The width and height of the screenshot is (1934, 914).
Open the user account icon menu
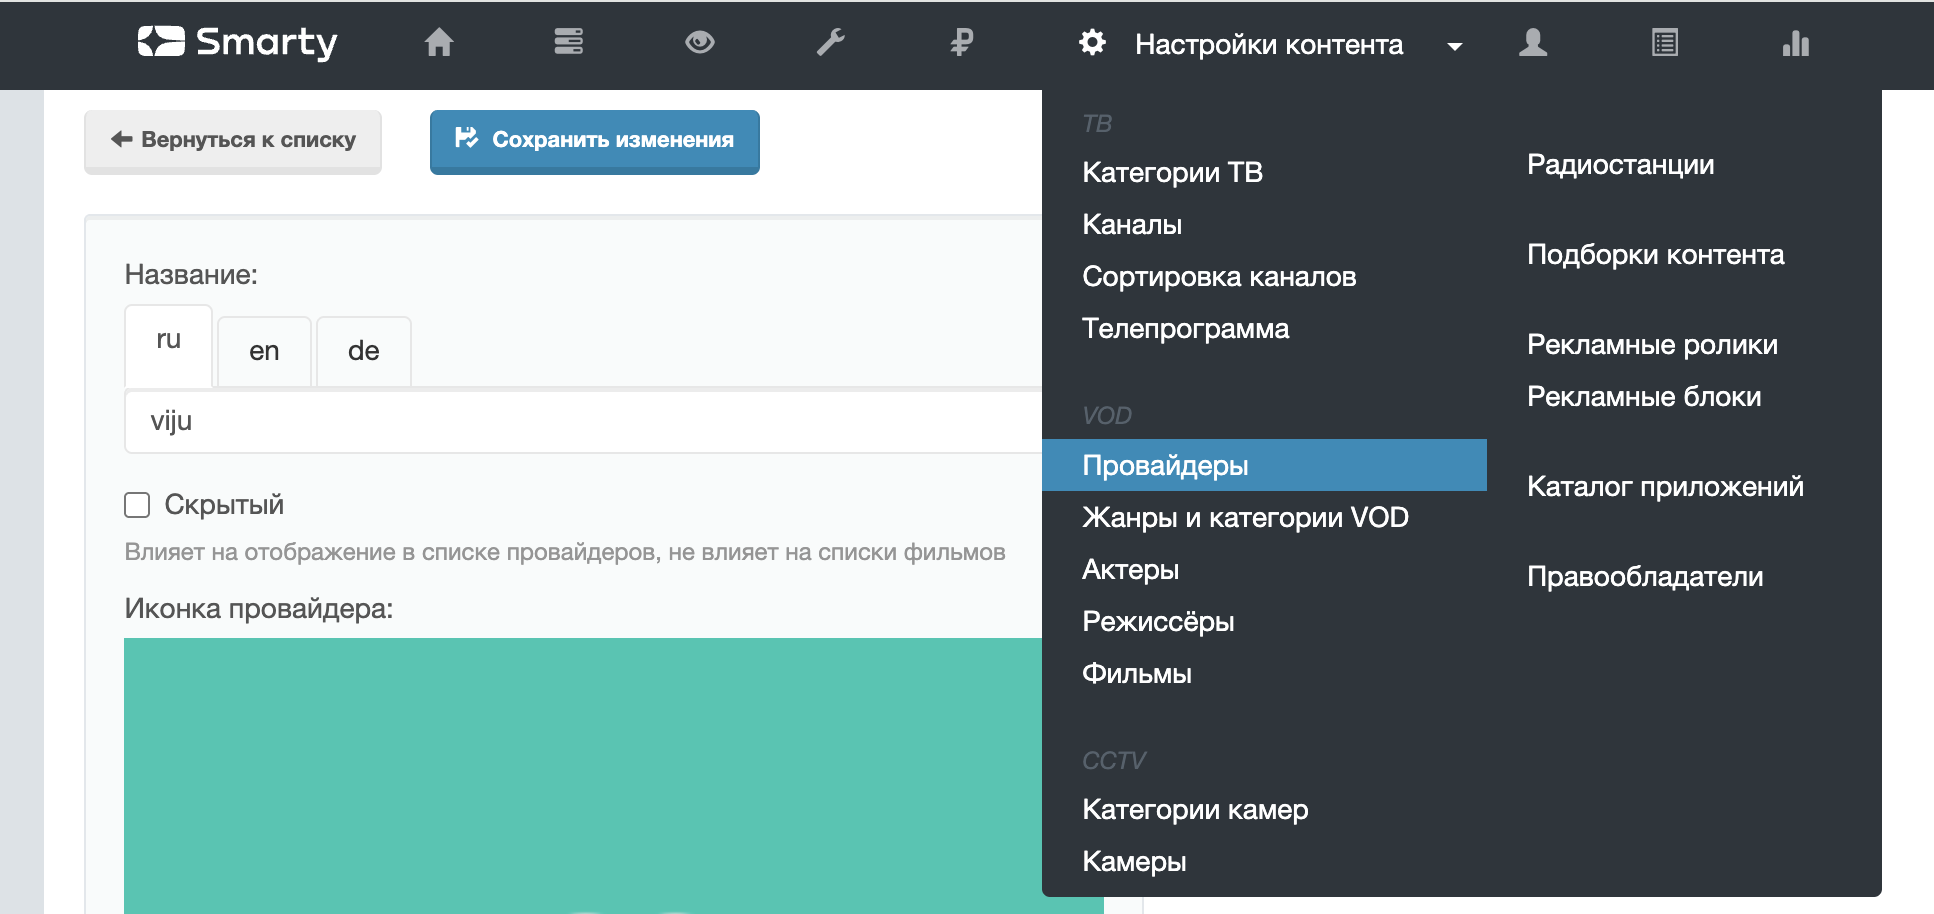point(1532,43)
